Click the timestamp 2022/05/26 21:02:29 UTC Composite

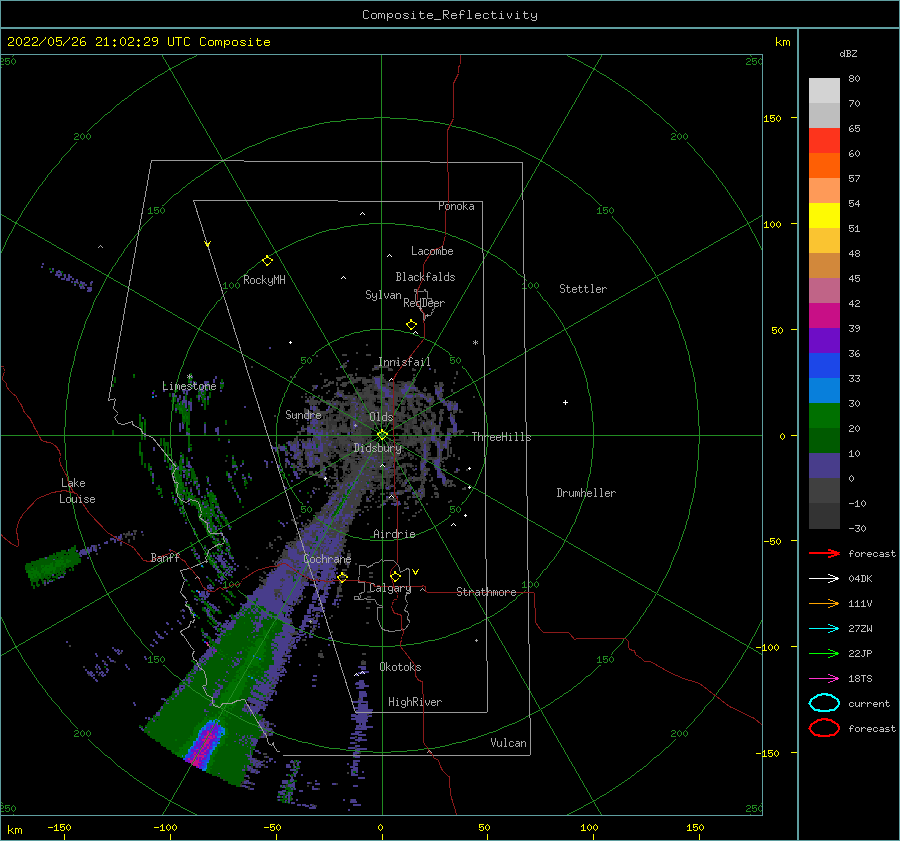click(138, 42)
